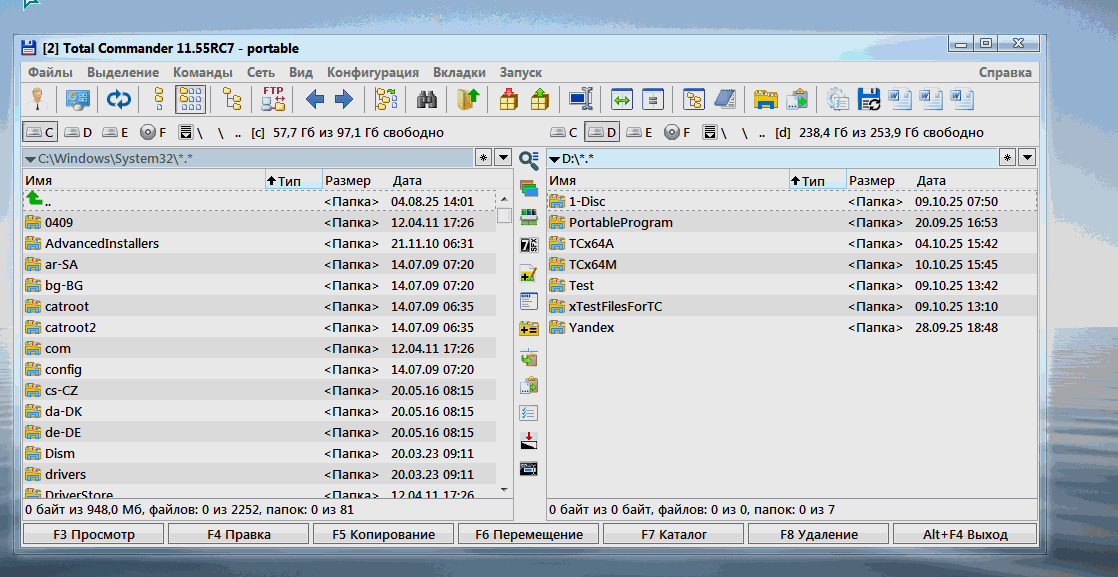Click the floppy disk with sync arrows icon
Image resolution: width=1118 pixels, height=577 pixels.
point(868,100)
